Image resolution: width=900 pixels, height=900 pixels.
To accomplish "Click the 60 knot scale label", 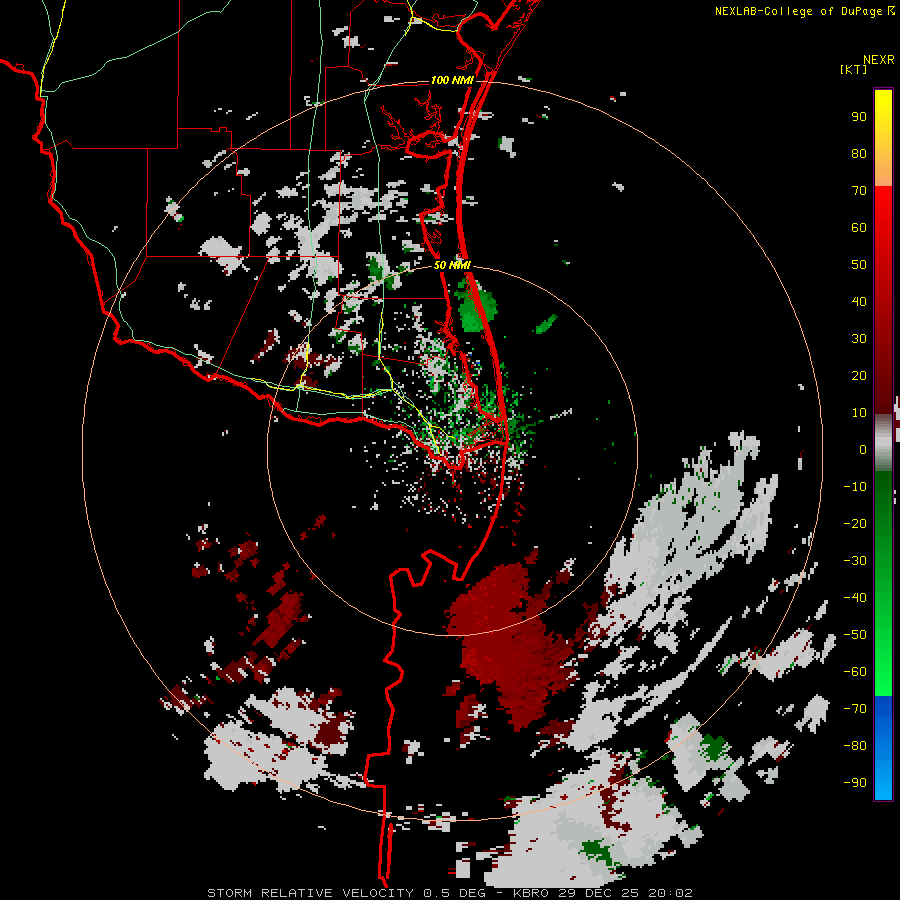I will (859, 227).
